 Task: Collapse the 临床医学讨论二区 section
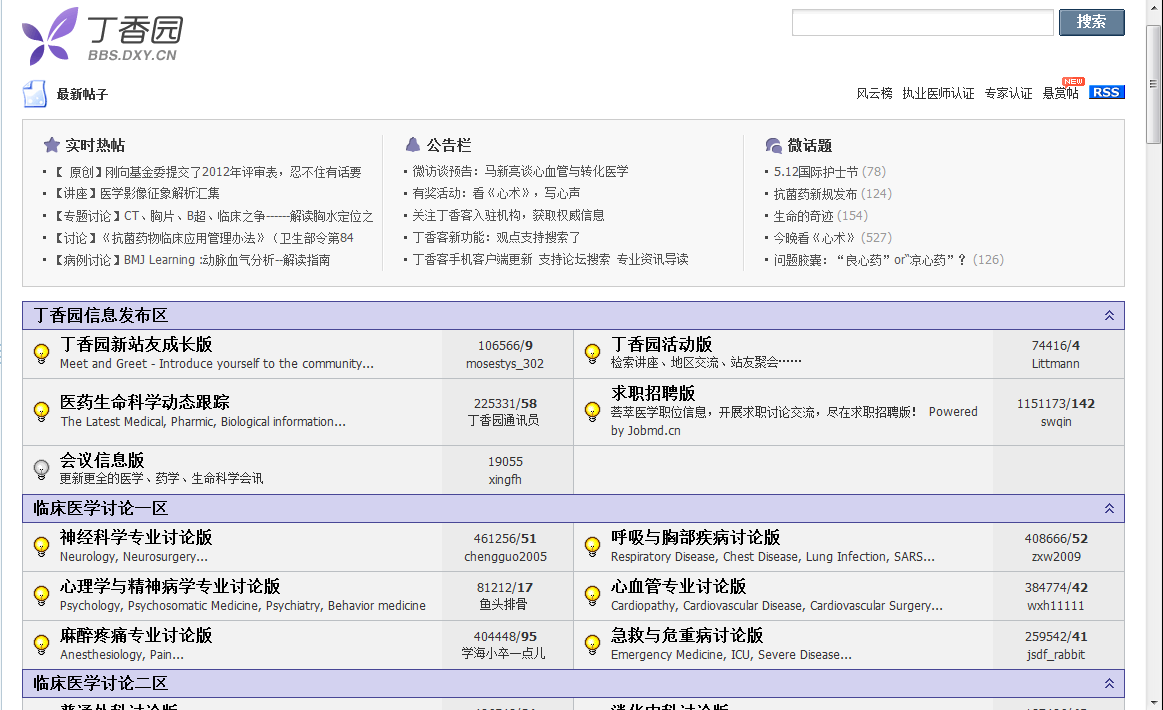coord(1108,684)
